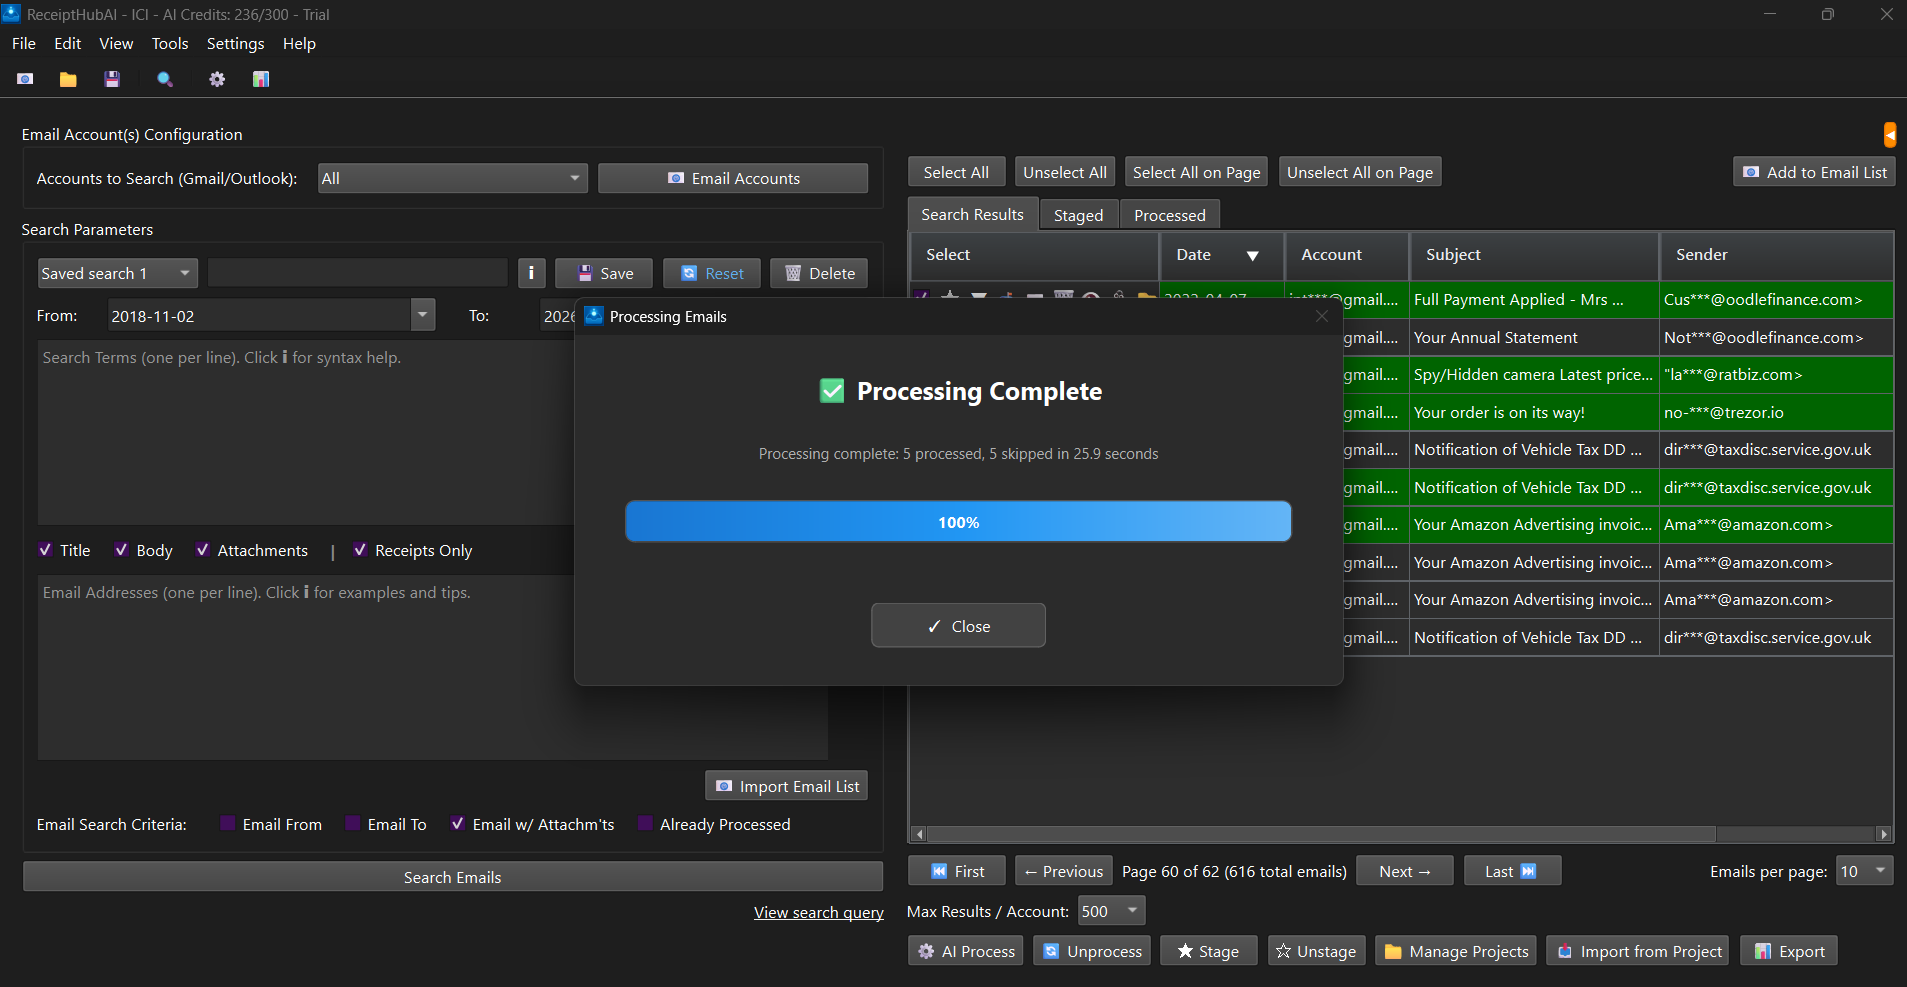Toggle the Email w/ Attachm'ts checkbox
1907x987 pixels.
[x=457, y=824]
